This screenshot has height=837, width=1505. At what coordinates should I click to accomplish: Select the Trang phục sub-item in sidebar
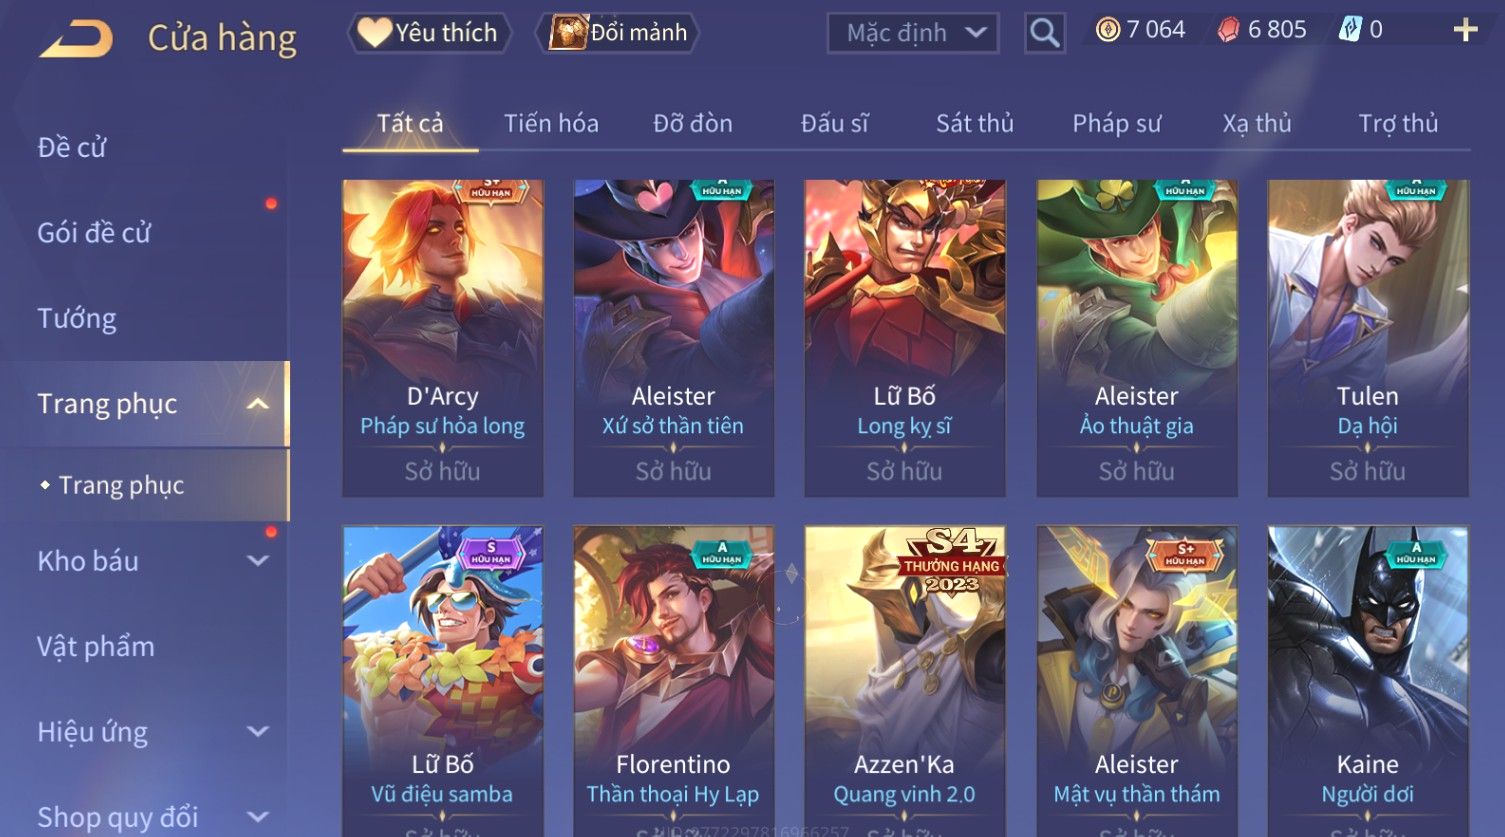pyautogui.click(x=121, y=485)
